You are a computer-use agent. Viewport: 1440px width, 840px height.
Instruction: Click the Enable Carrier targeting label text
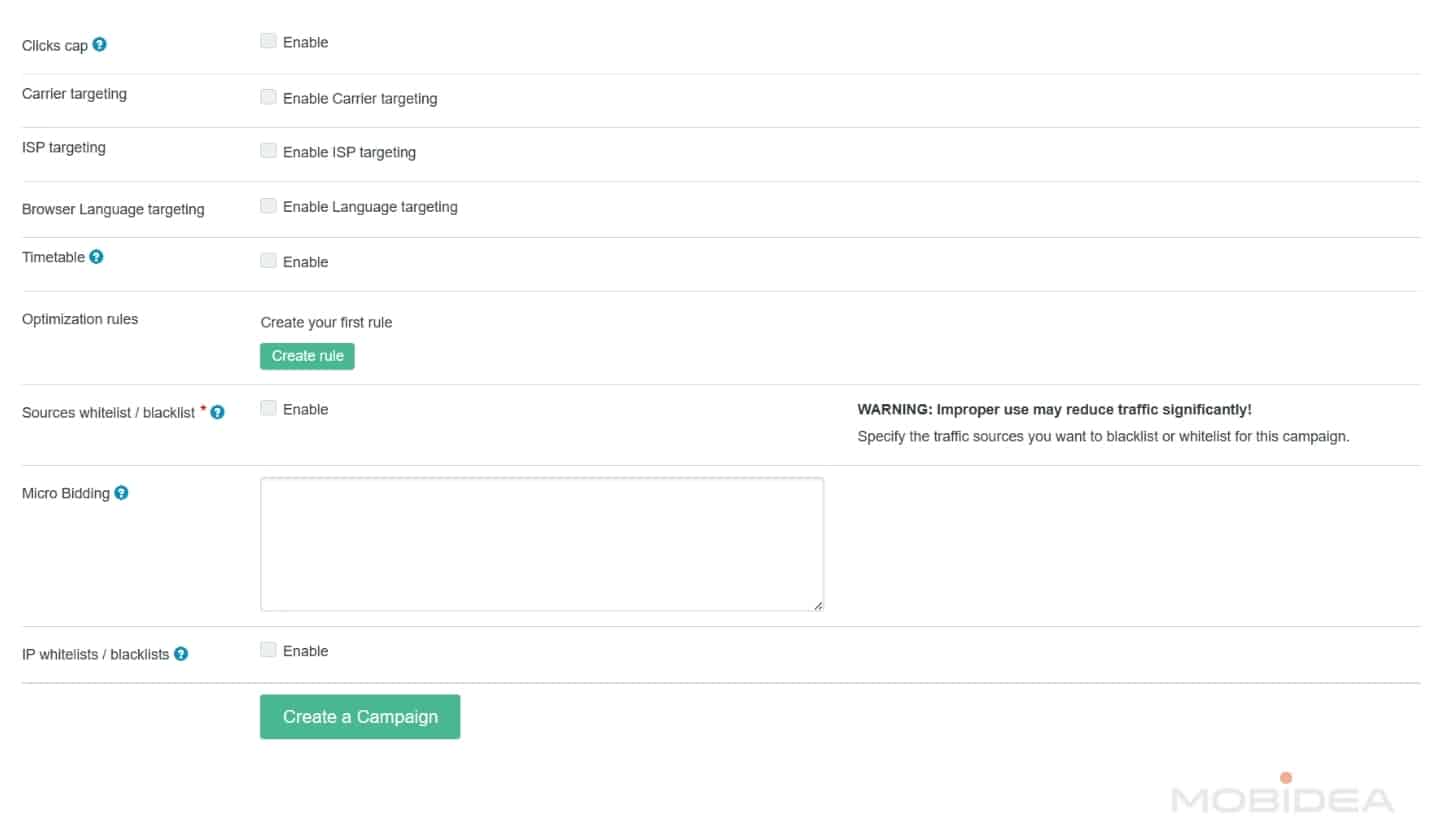coord(360,99)
